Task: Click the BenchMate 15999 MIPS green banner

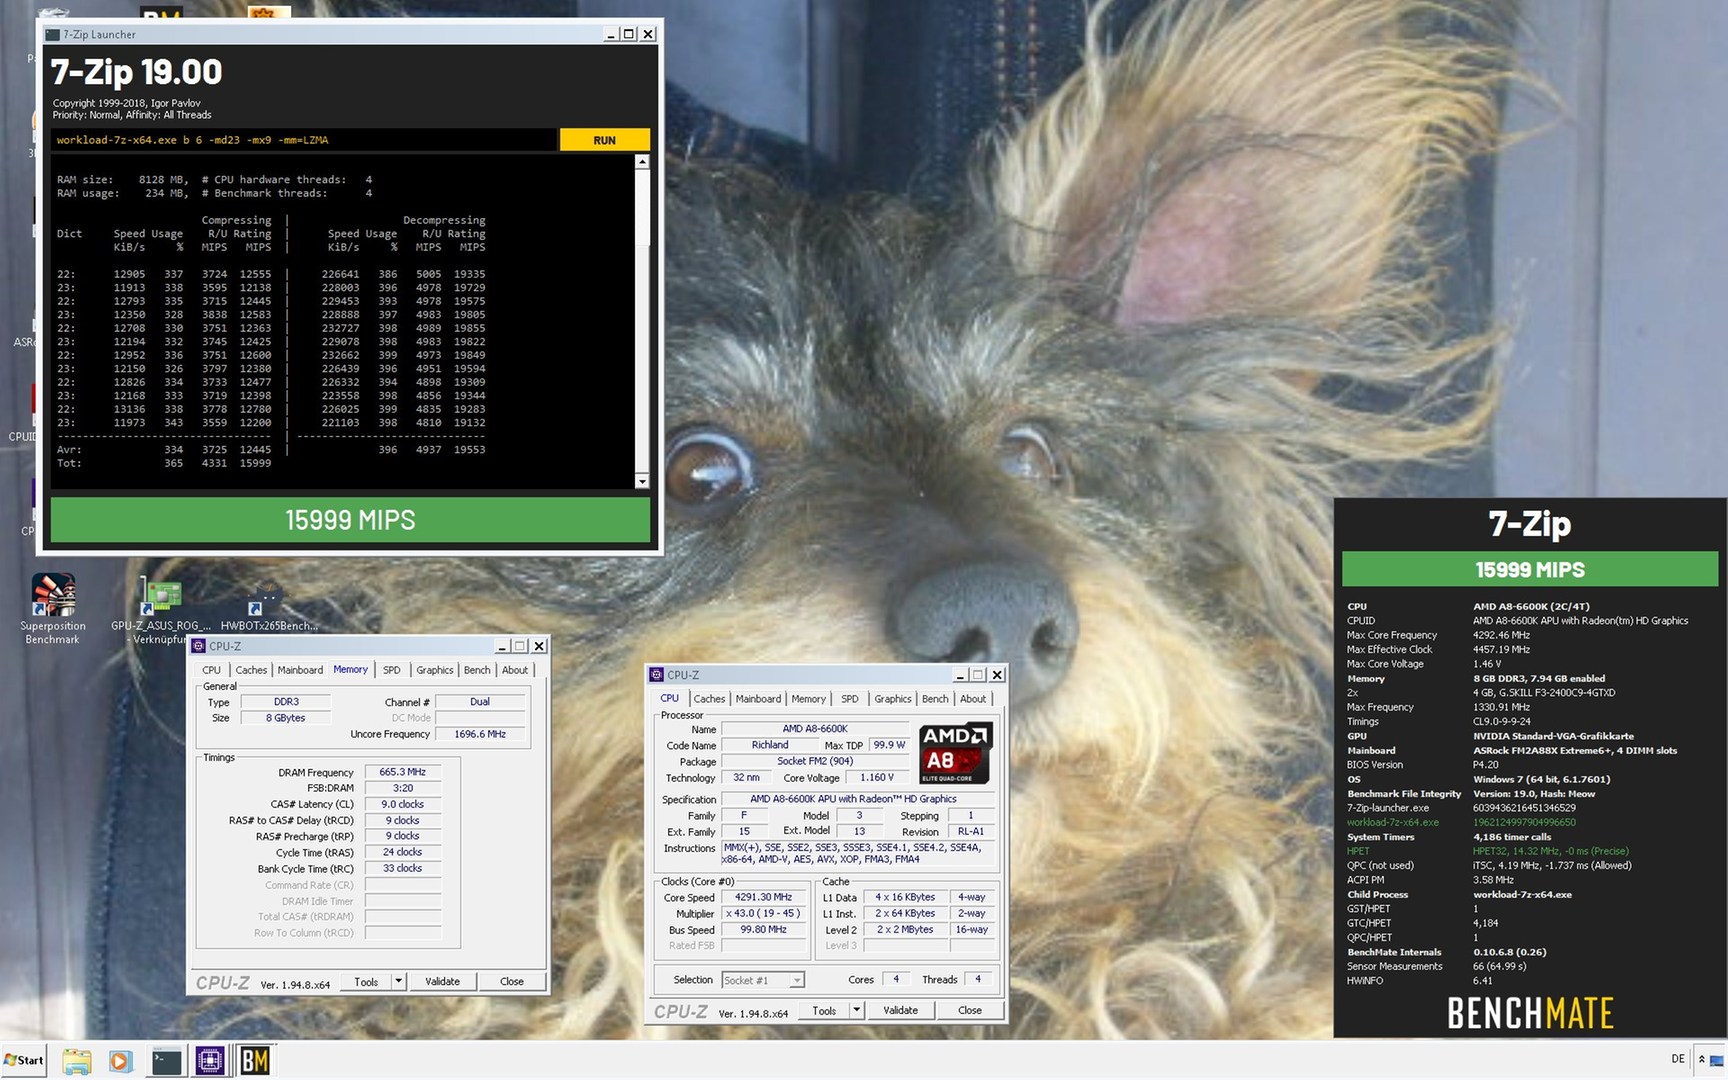Action: (1530, 570)
